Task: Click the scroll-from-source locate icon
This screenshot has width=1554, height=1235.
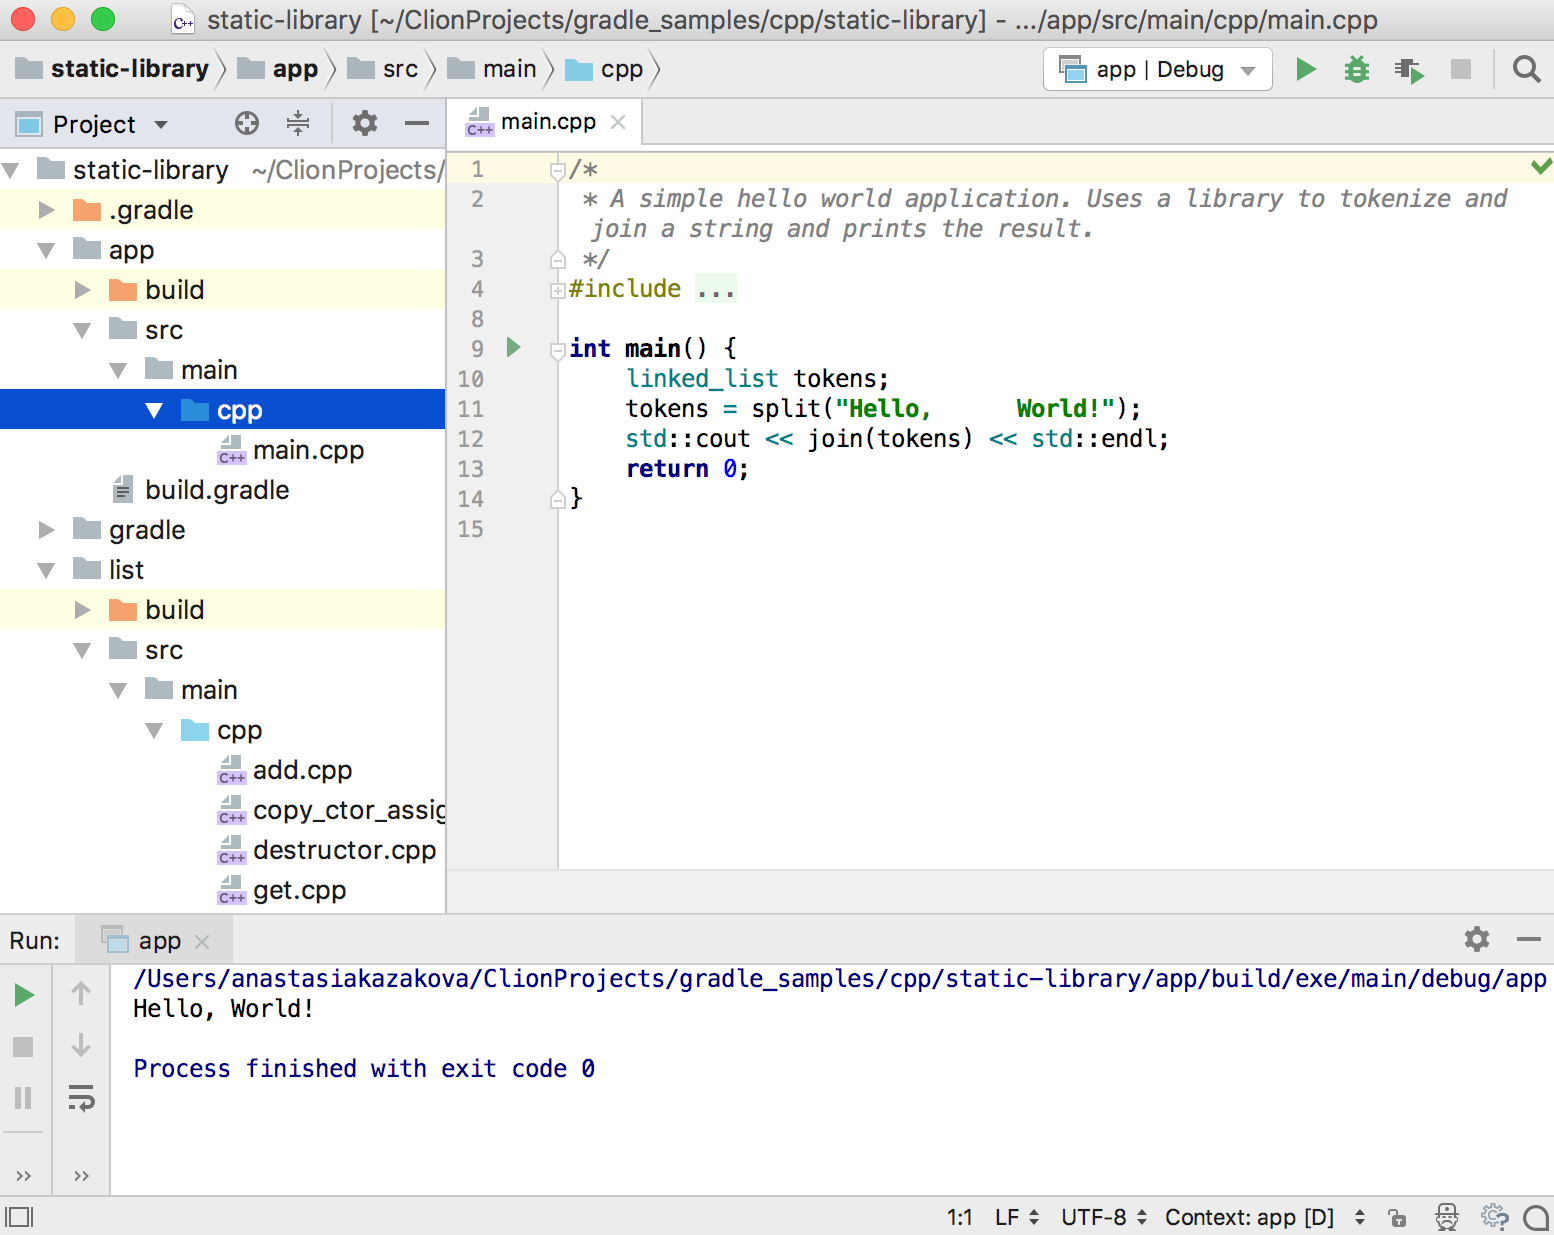Action: tap(247, 123)
